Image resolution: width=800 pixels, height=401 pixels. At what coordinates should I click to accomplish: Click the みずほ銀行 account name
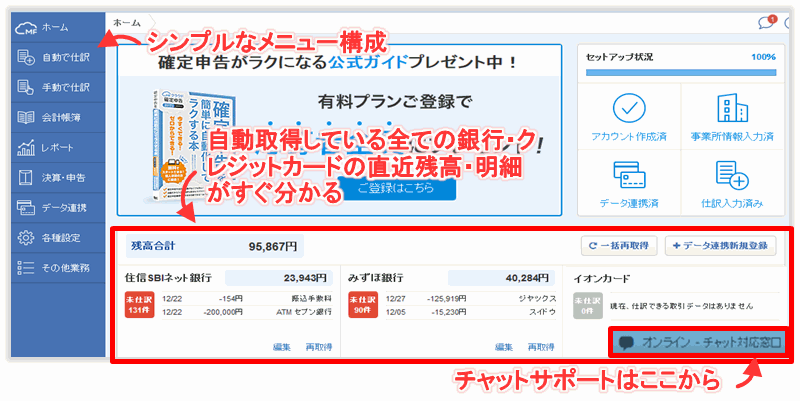click(376, 278)
